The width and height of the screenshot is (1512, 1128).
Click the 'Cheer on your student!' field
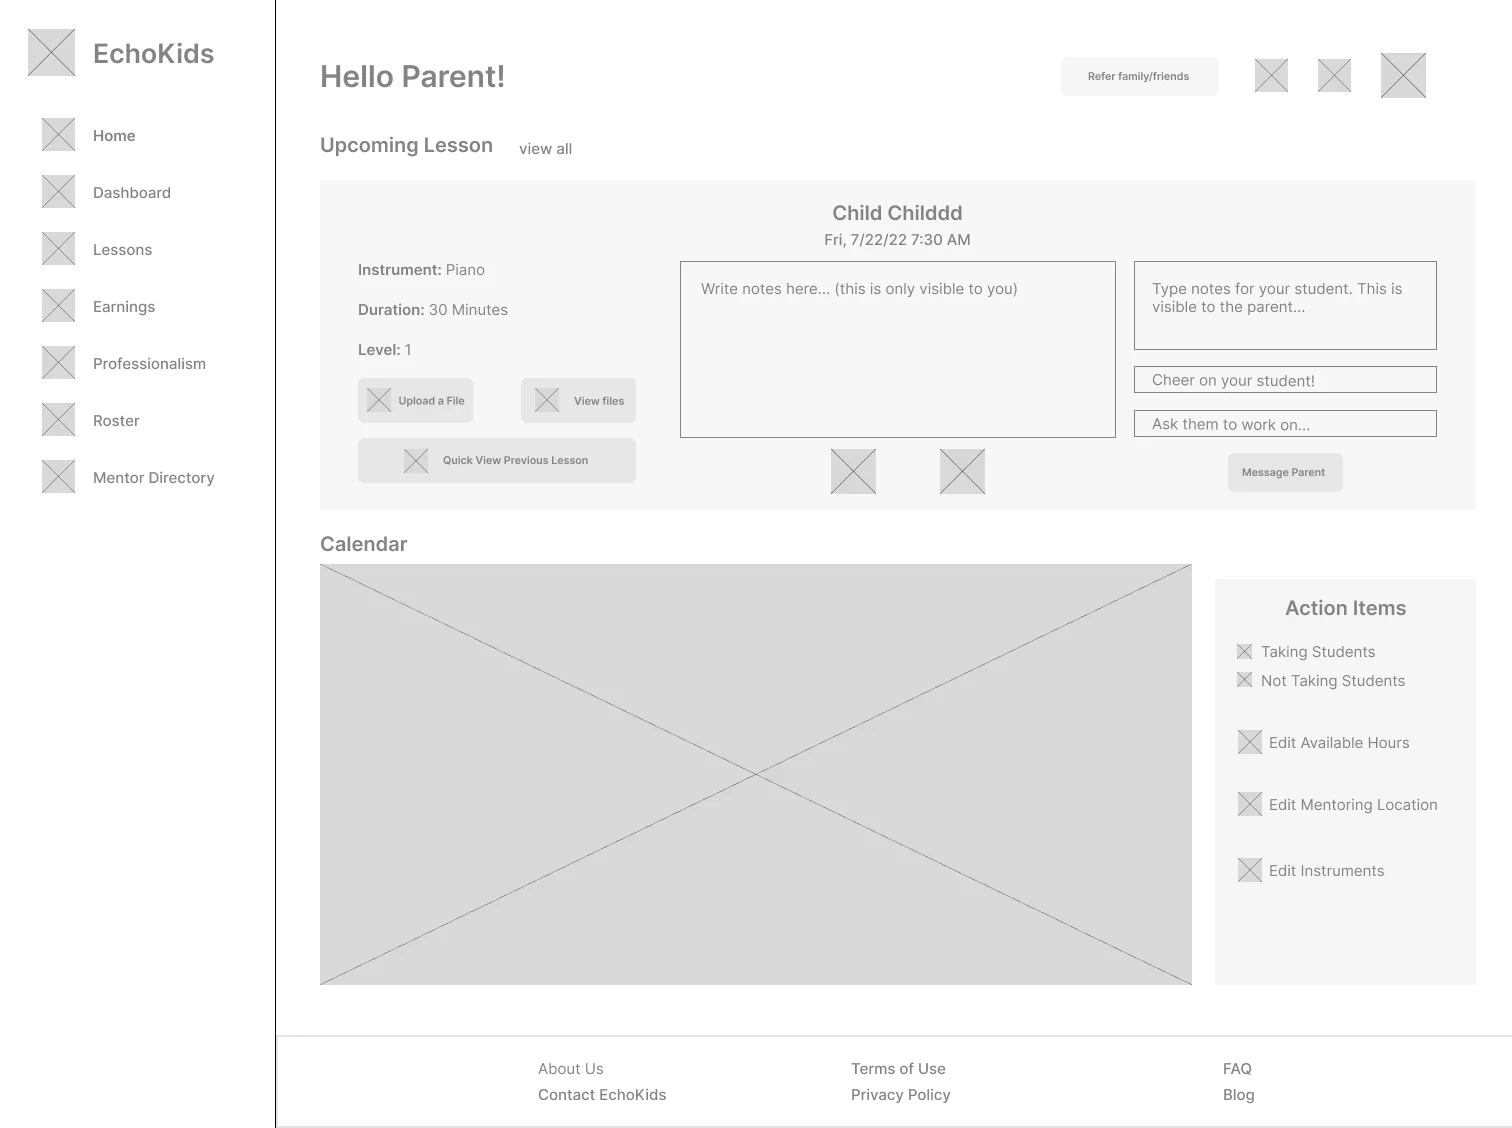click(1285, 380)
